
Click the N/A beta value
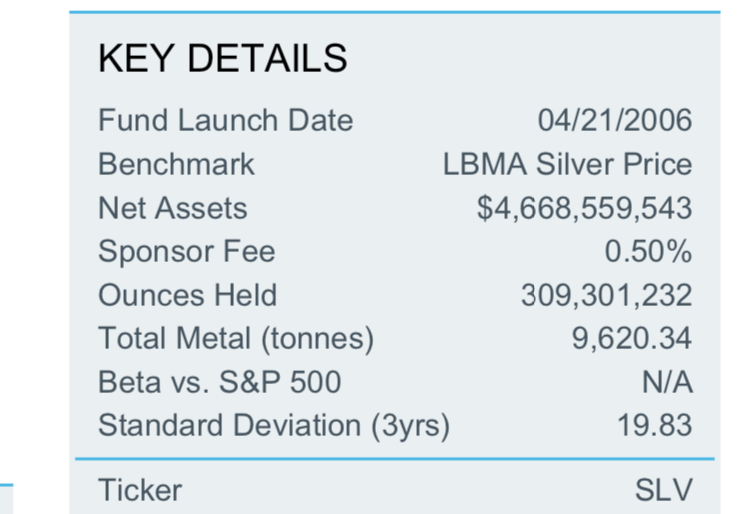click(667, 382)
